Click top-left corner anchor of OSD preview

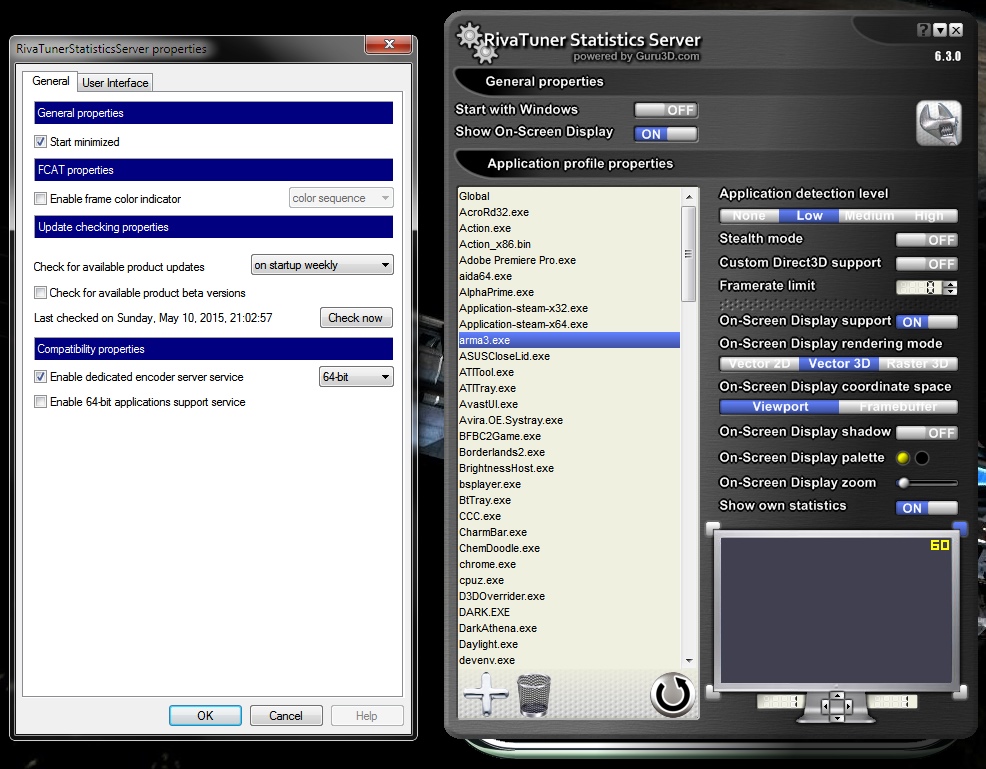712,528
